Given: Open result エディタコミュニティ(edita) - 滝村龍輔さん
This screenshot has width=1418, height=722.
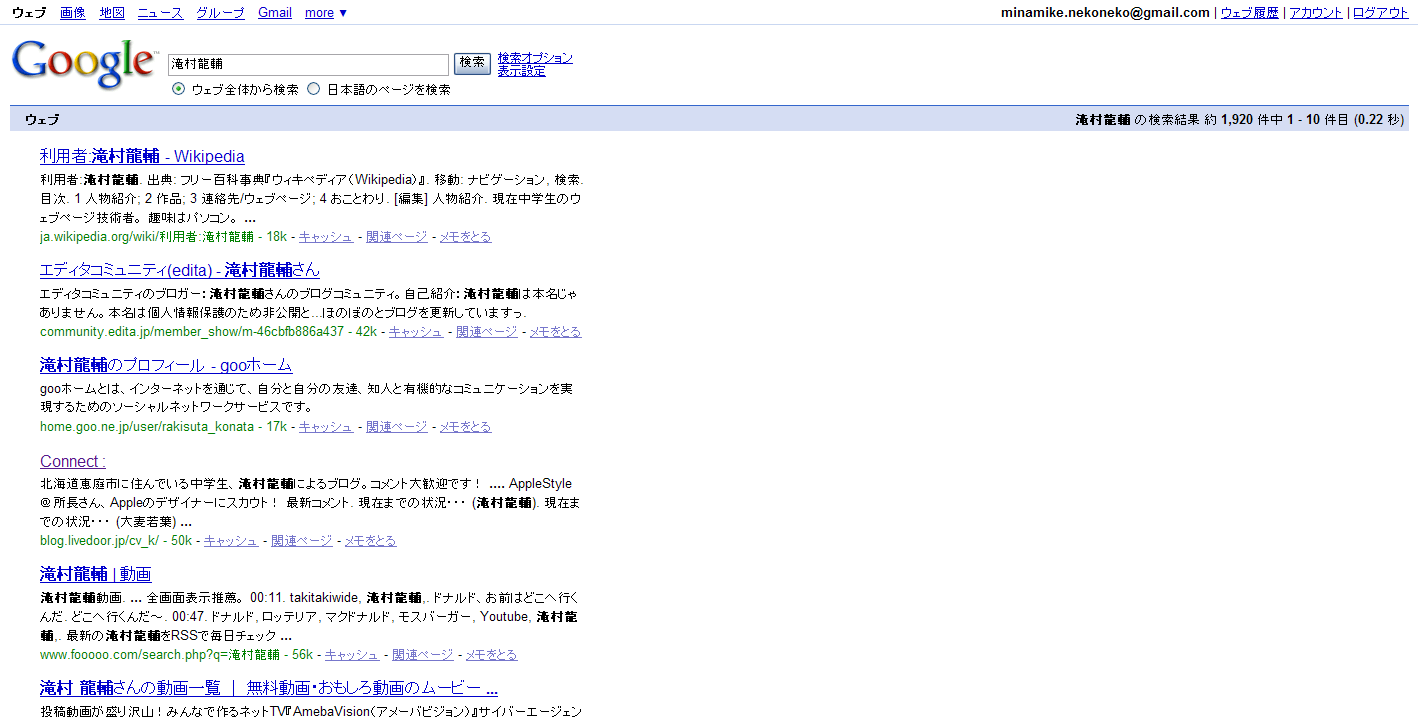Looking at the screenshot, I should tap(180, 270).
